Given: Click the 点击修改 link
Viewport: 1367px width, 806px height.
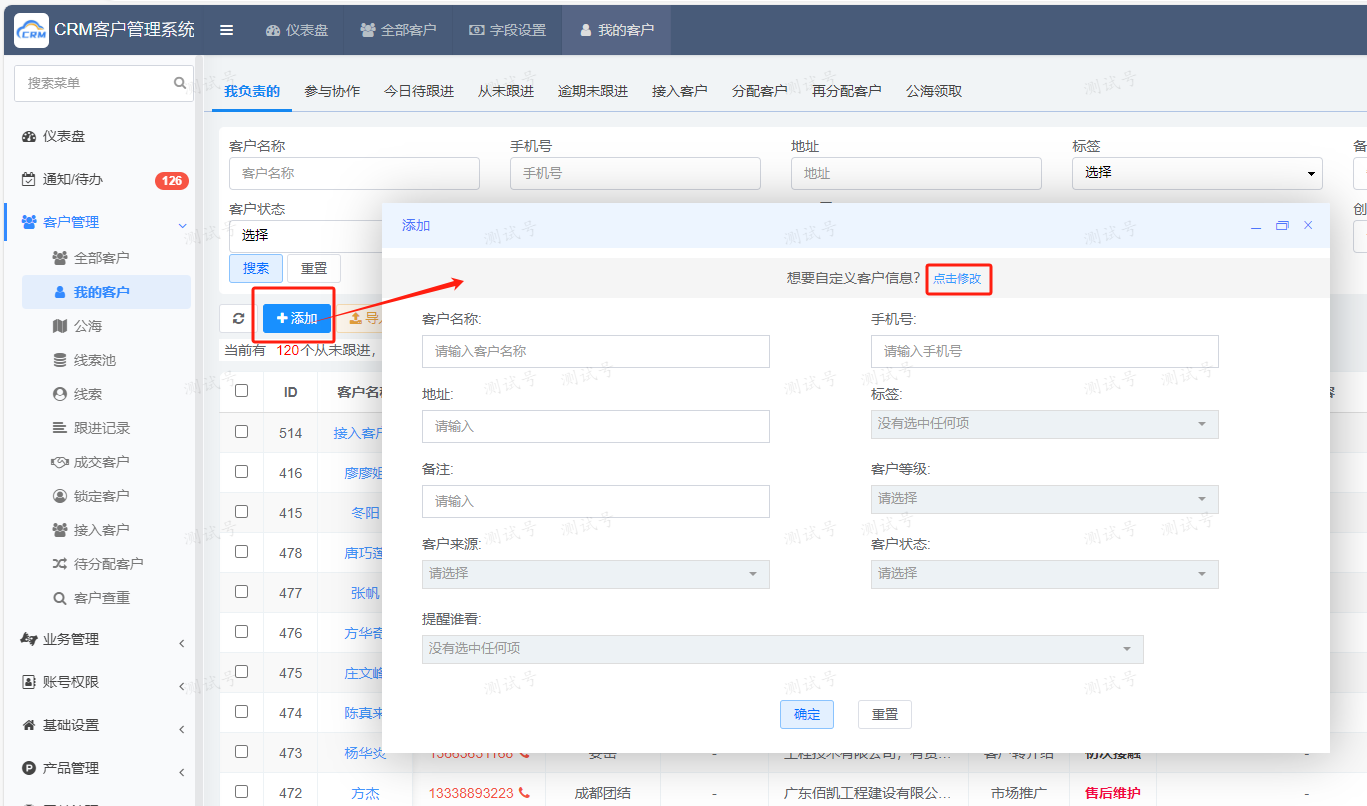Looking at the screenshot, I should (957, 279).
